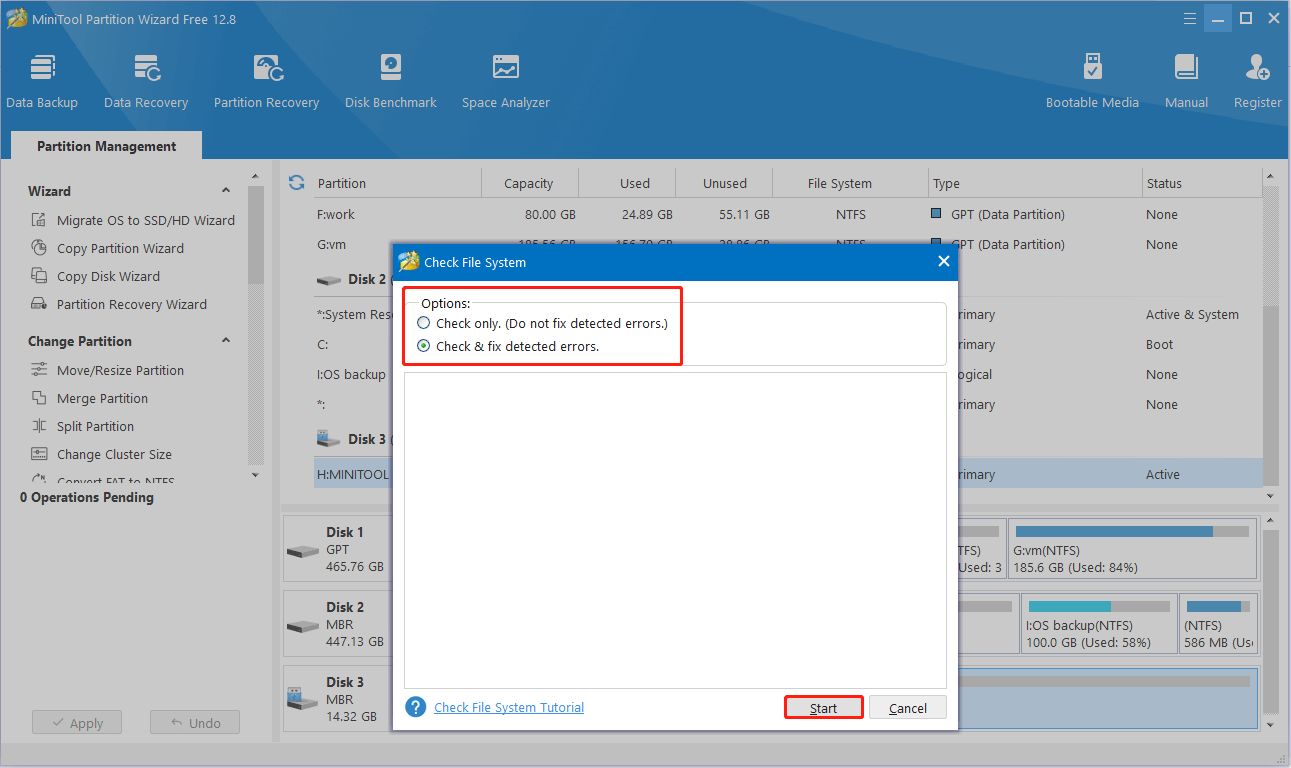Collapse the Change Partition section

coord(226,340)
